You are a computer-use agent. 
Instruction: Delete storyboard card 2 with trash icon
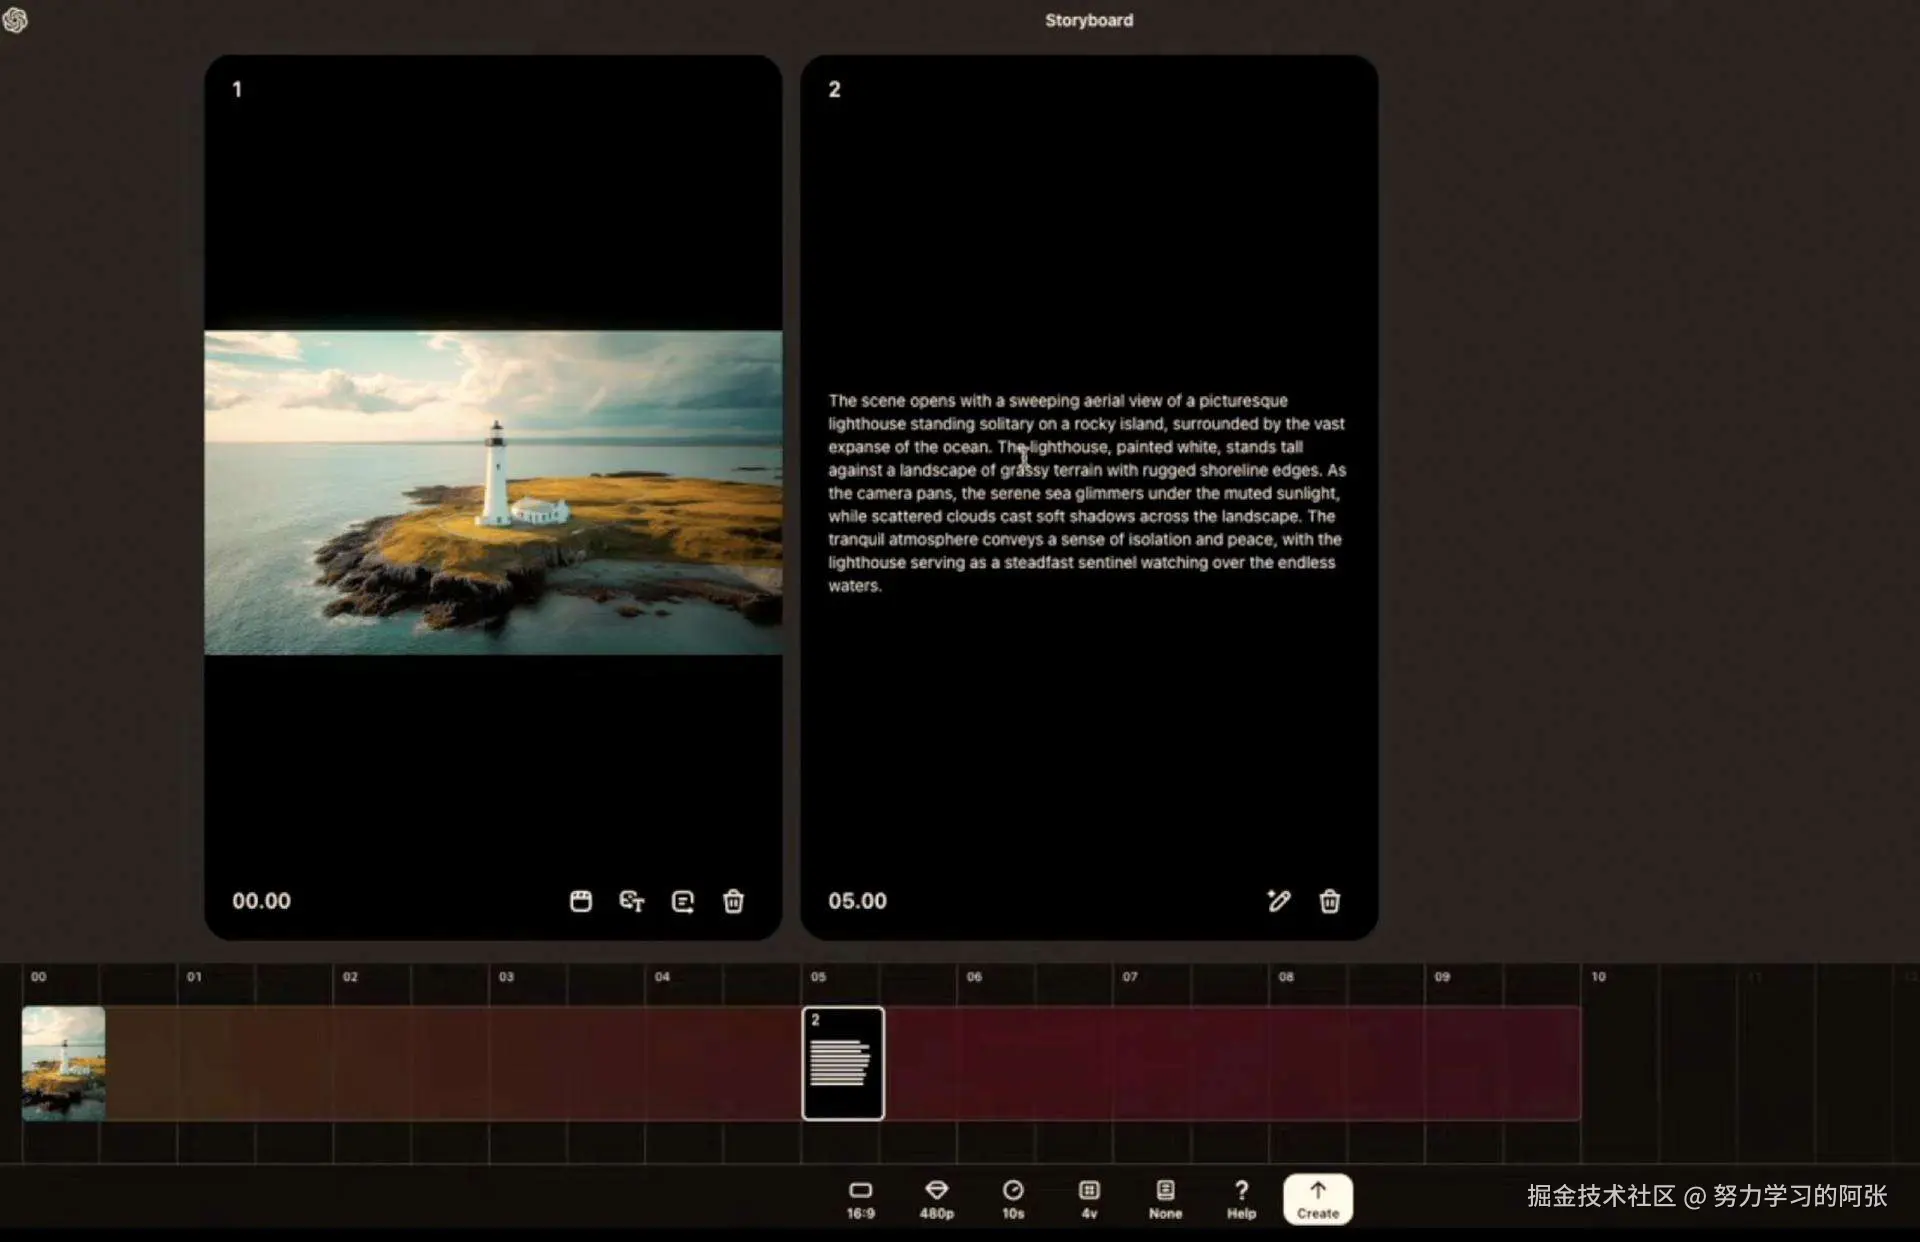point(1330,901)
